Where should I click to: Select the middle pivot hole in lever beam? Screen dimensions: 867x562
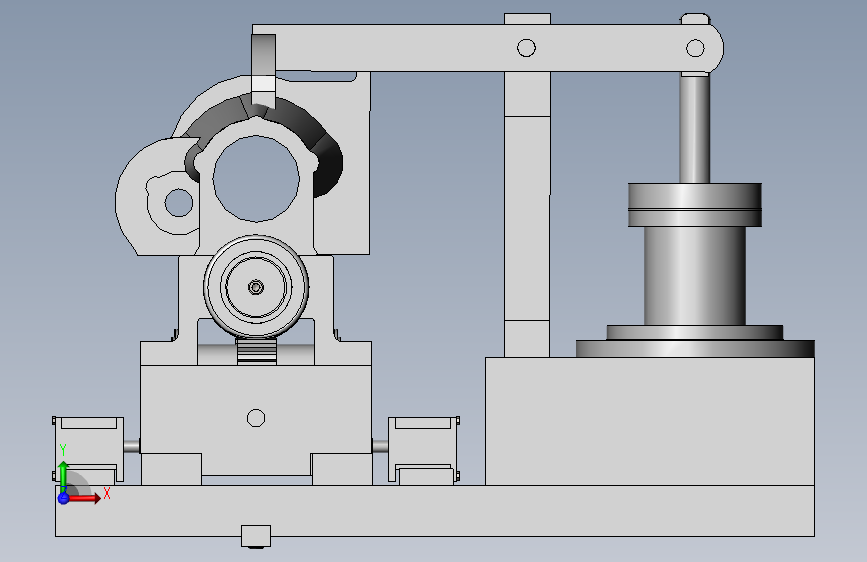click(526, 48)
